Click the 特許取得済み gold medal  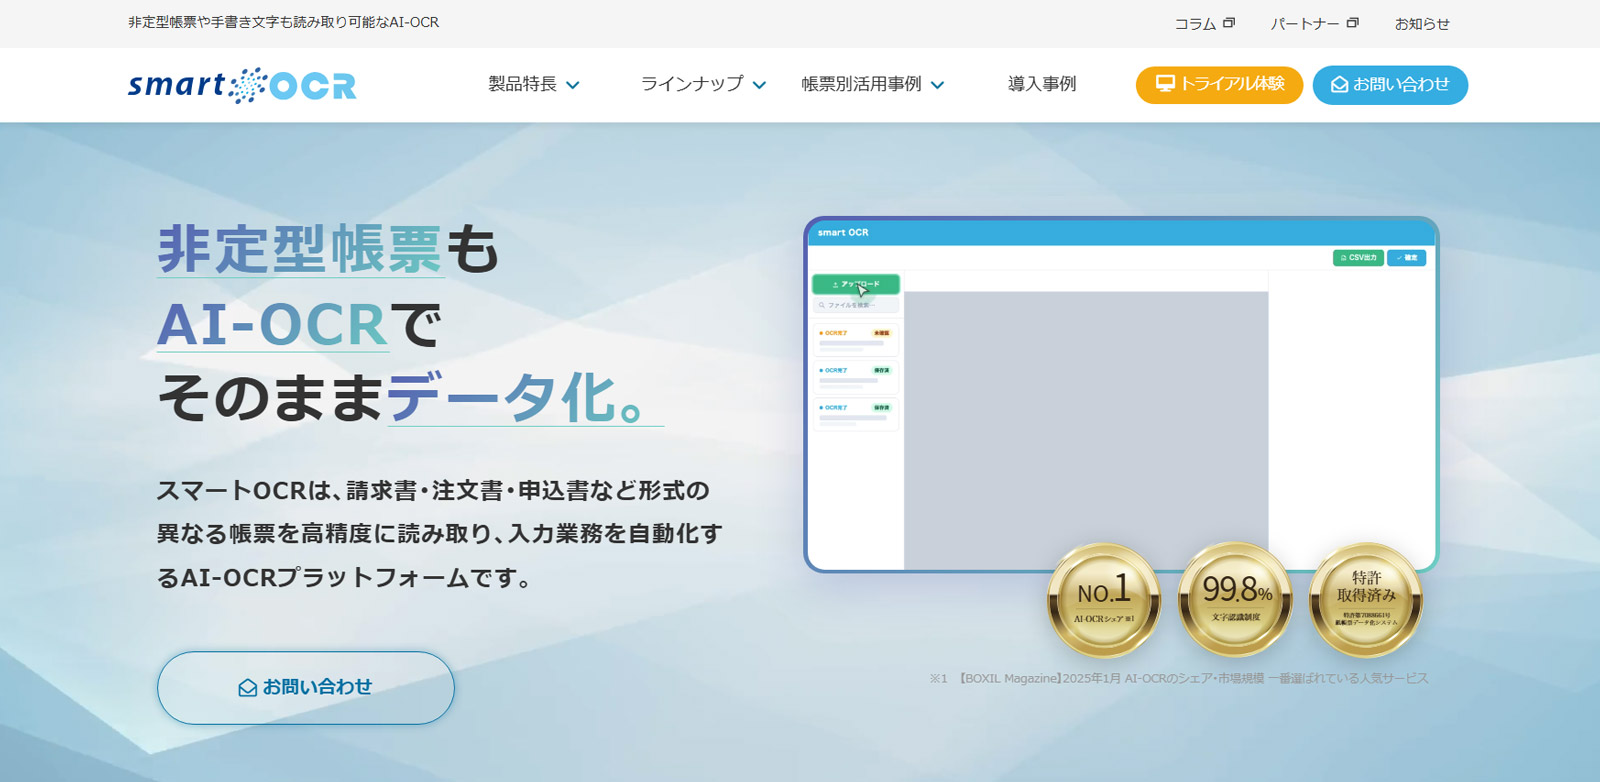1366,598
